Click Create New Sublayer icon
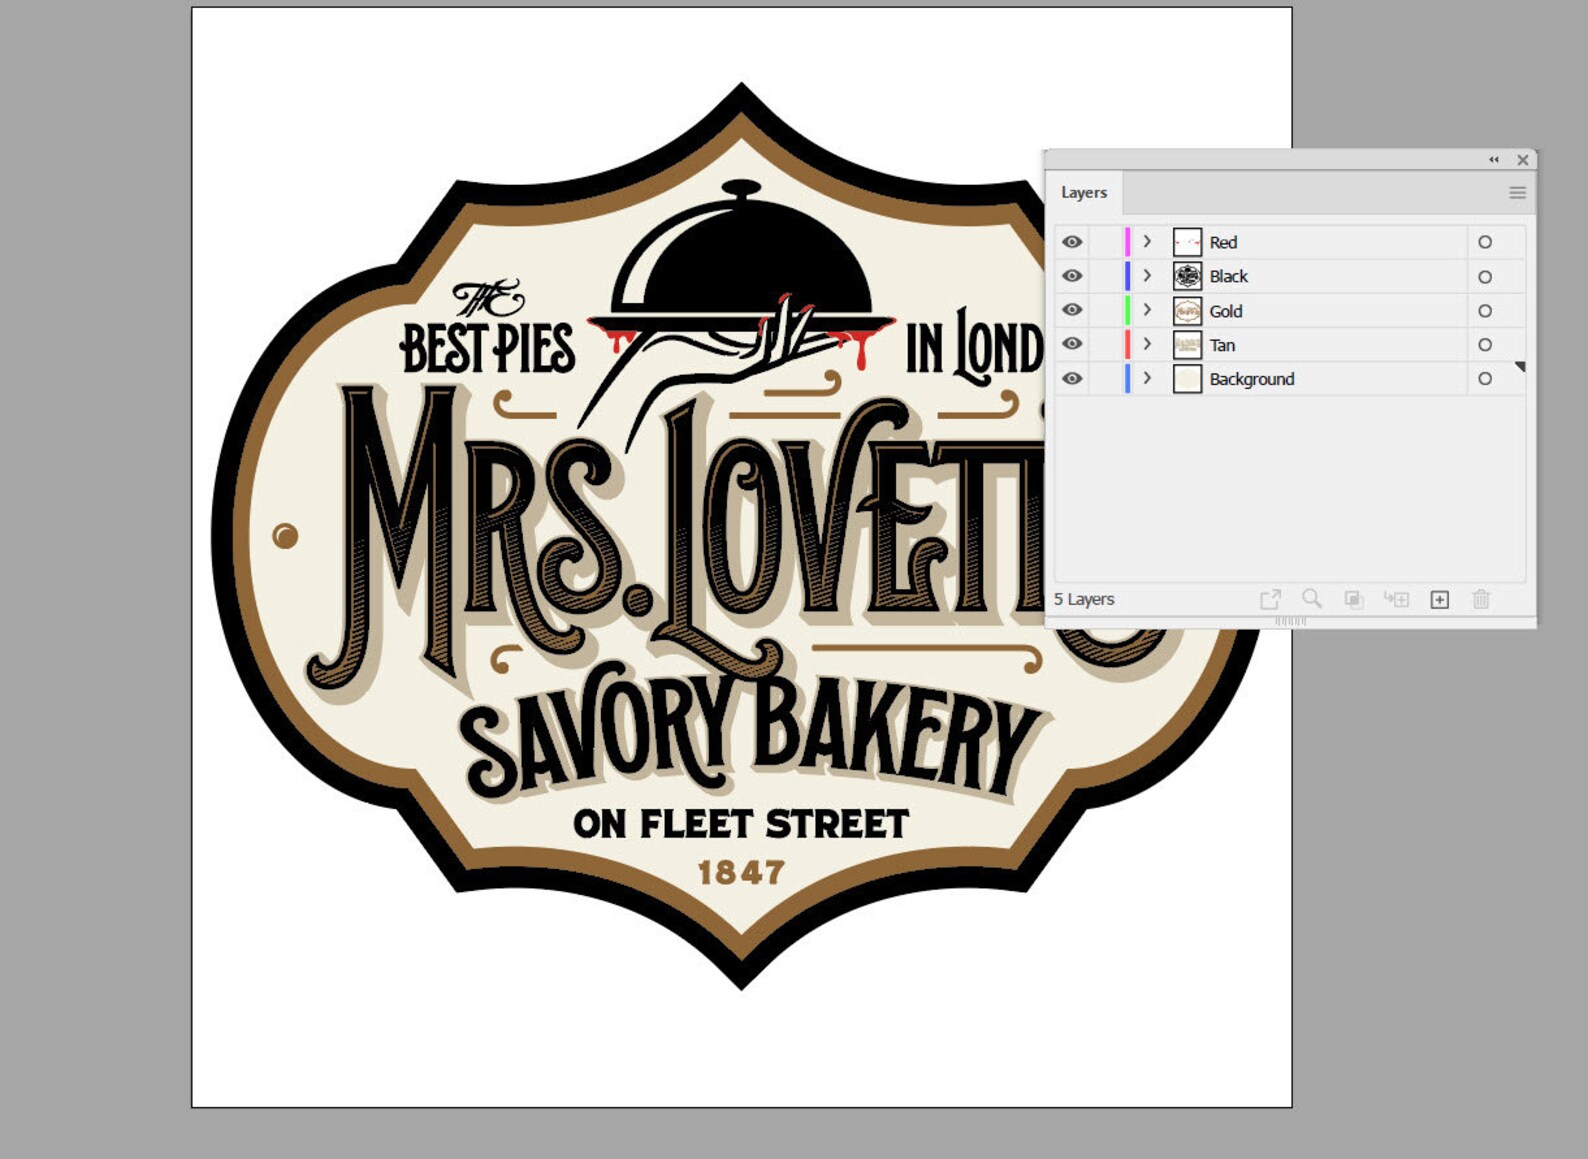This screenshot has height=1159, width=1588. (x=1396, y=599)
